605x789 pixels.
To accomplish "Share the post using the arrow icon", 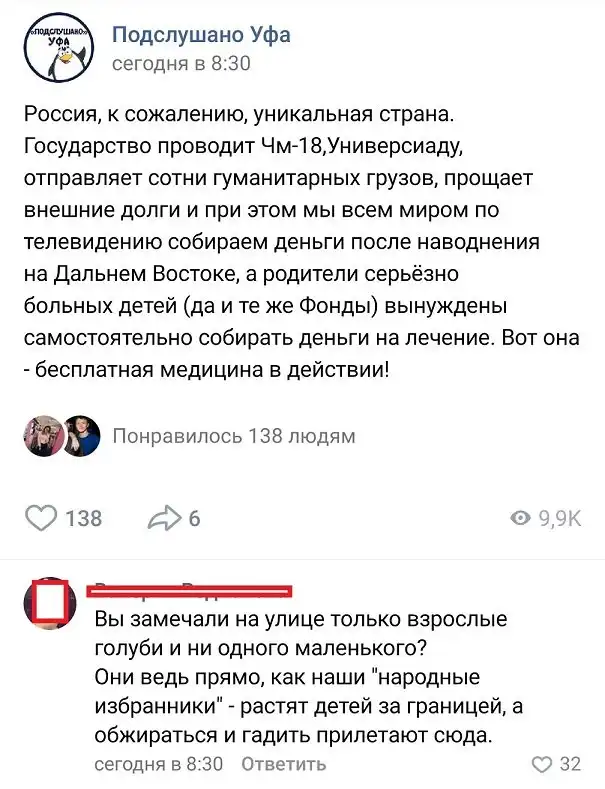I will pos(161,518).
